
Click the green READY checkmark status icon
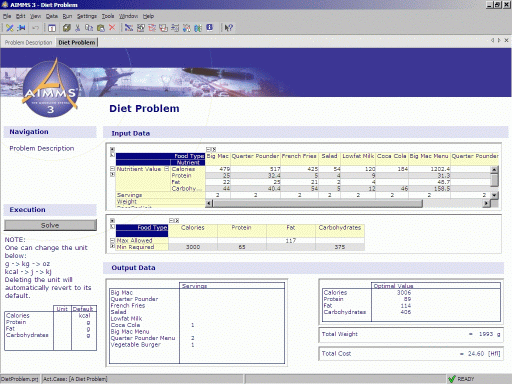[452, 379]
